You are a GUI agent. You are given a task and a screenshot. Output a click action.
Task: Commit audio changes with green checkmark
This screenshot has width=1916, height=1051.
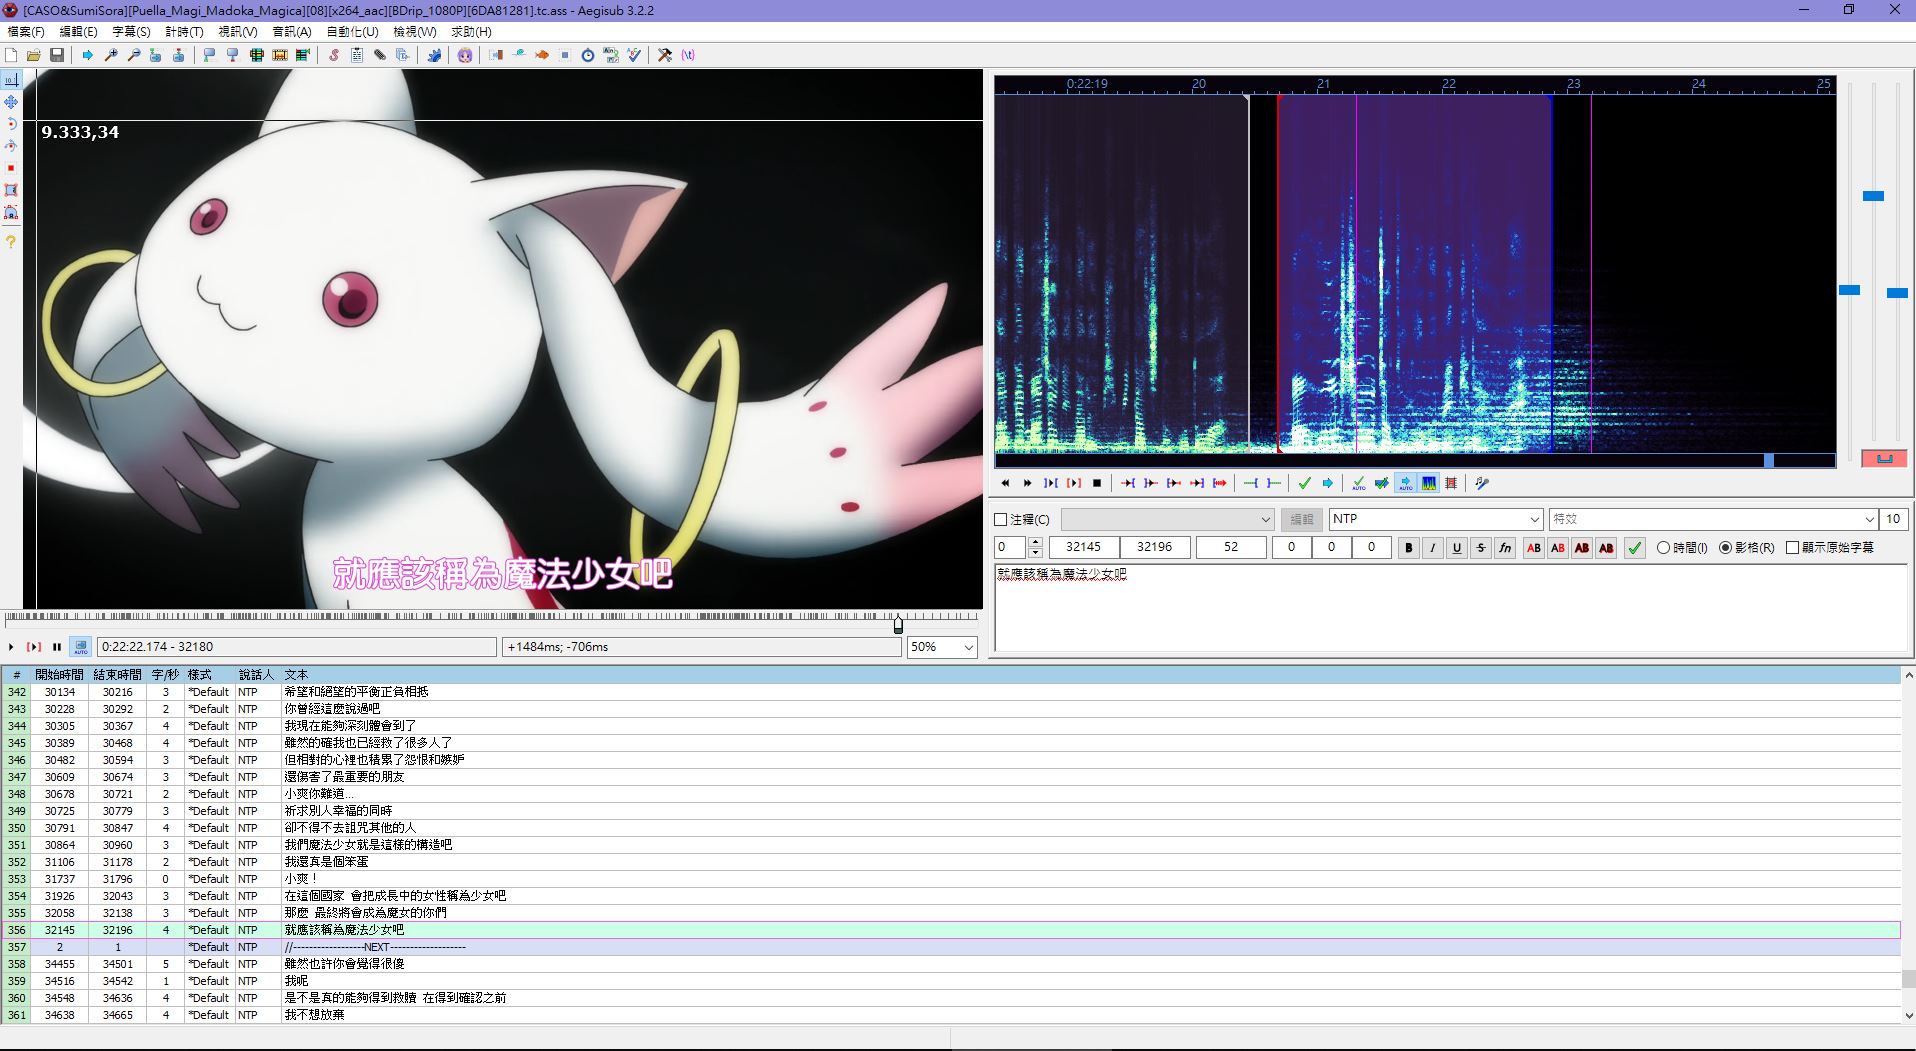(1305, 483)
